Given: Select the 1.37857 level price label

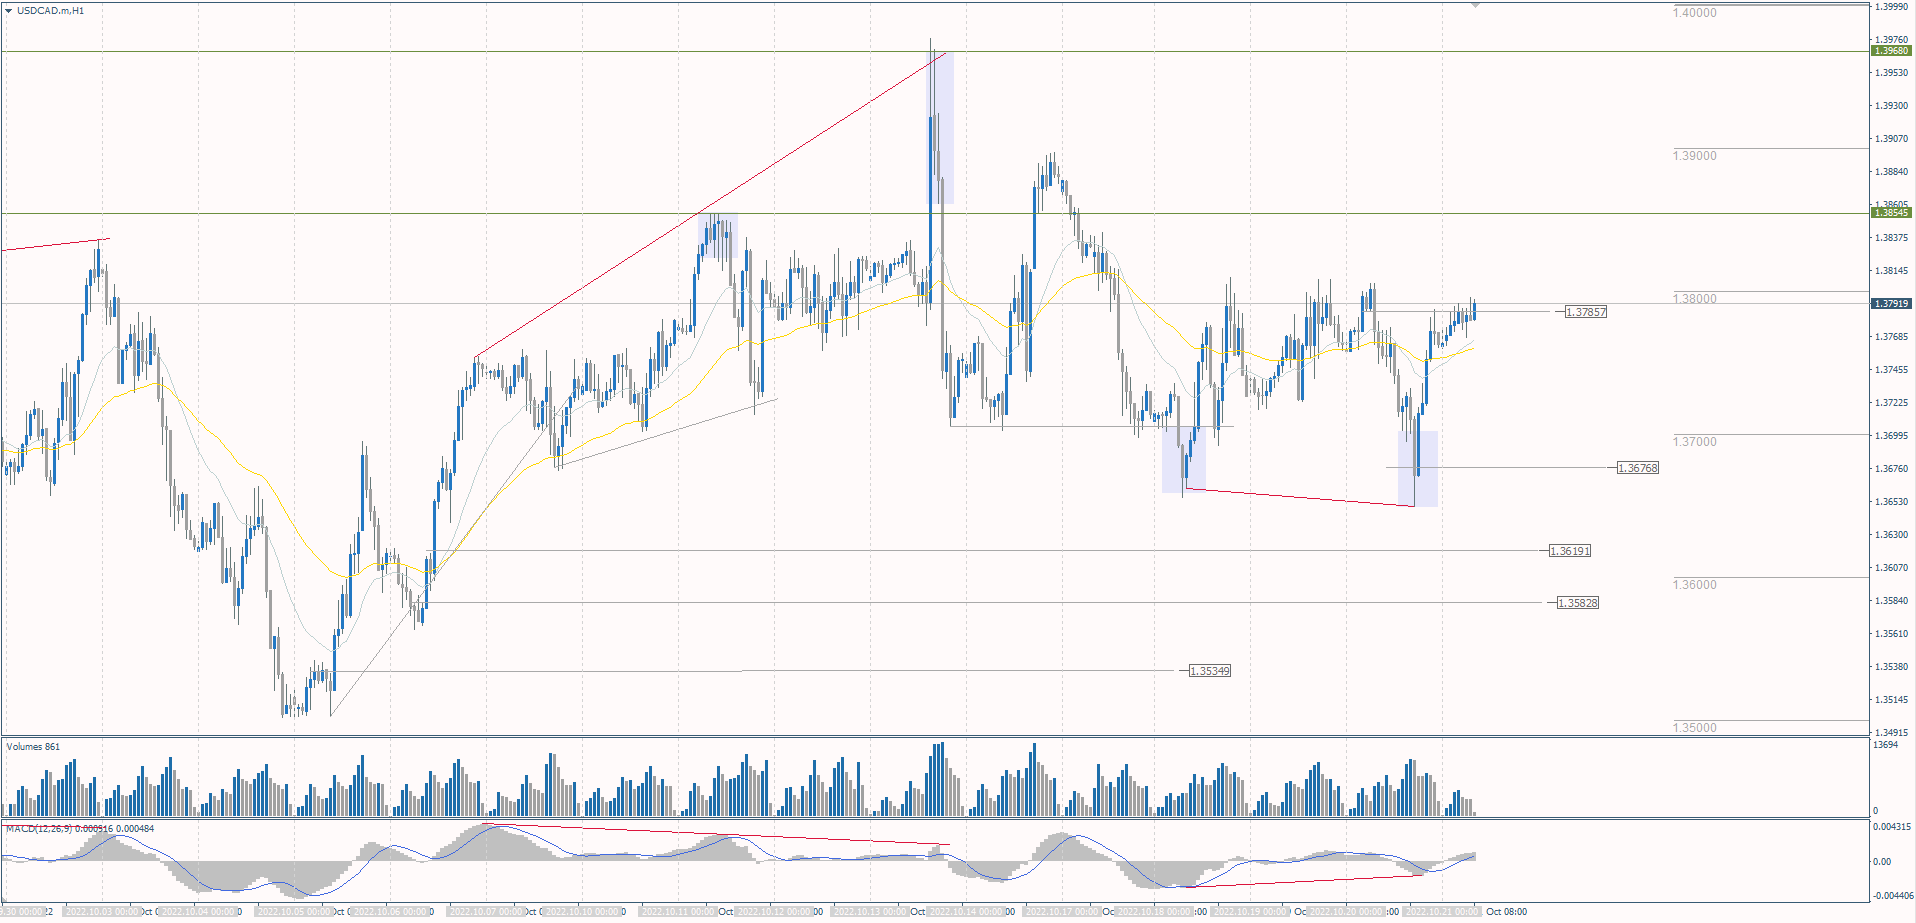Looking at the screenshot, I should (x=1586, y=312).
